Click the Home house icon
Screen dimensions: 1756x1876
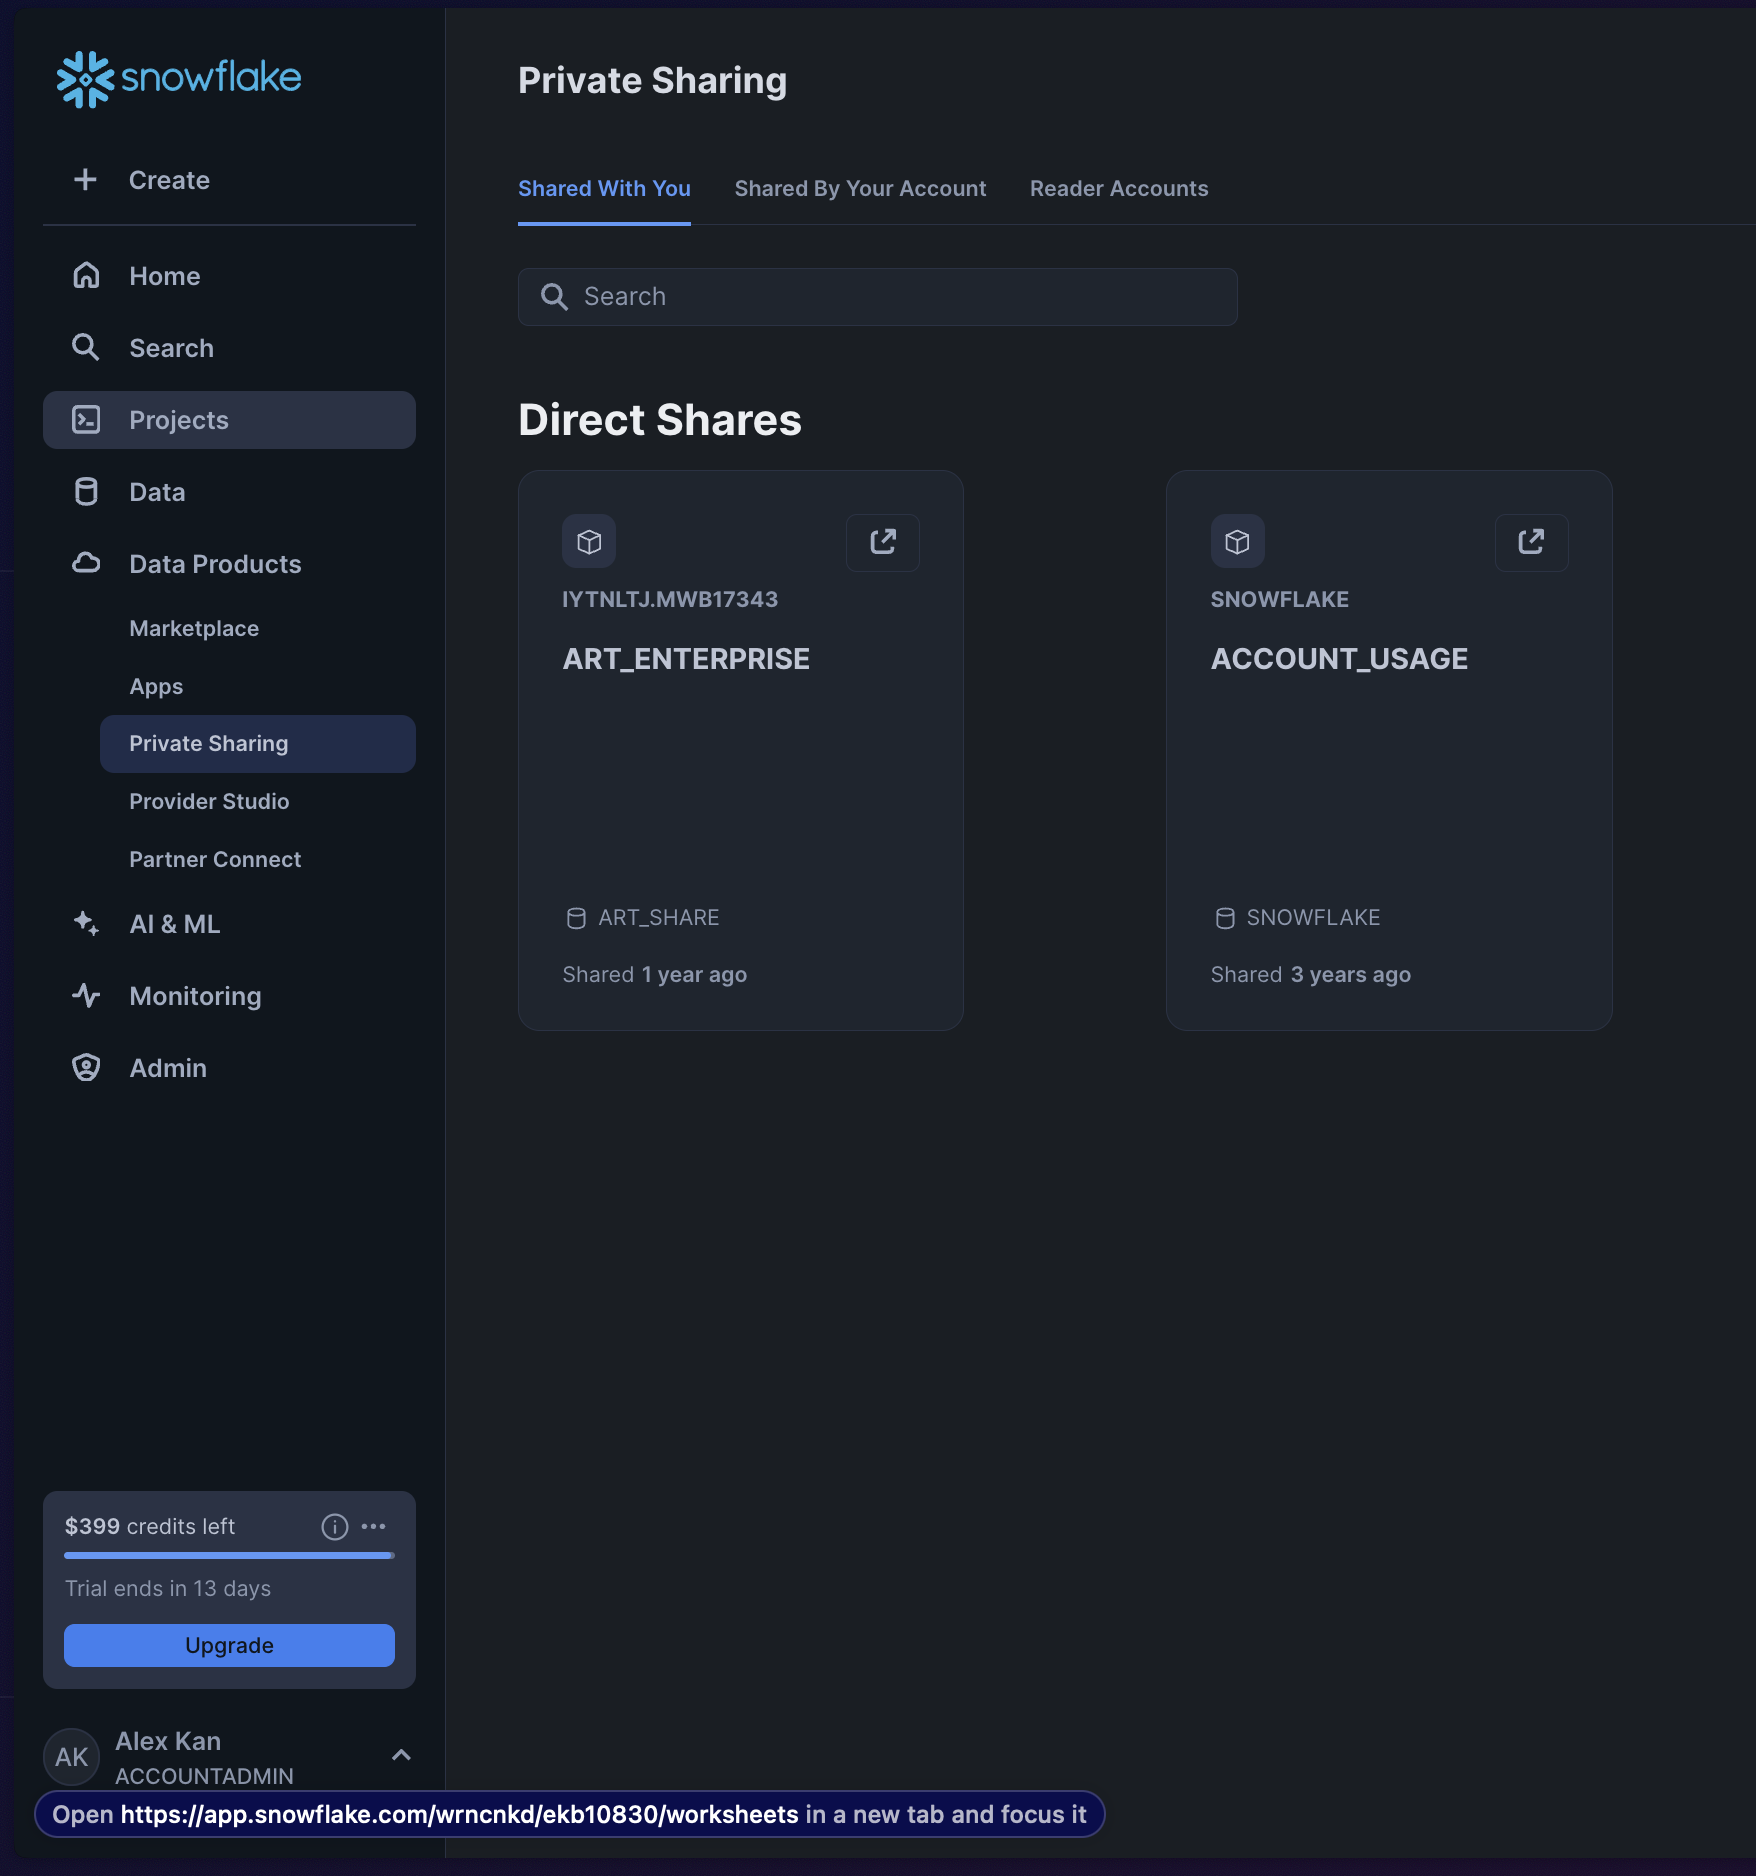coord(86,275)
